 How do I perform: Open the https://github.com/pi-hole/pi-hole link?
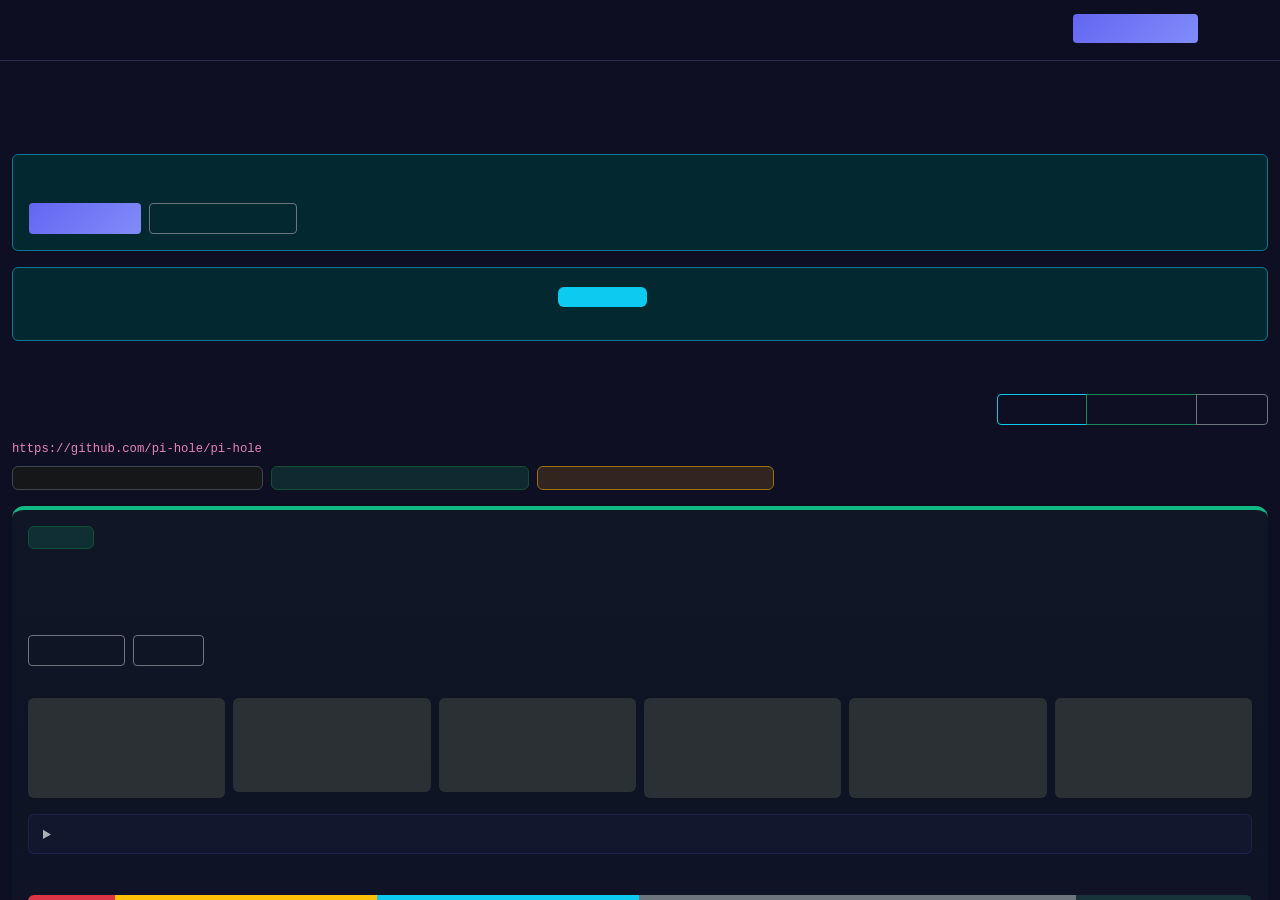137,449
